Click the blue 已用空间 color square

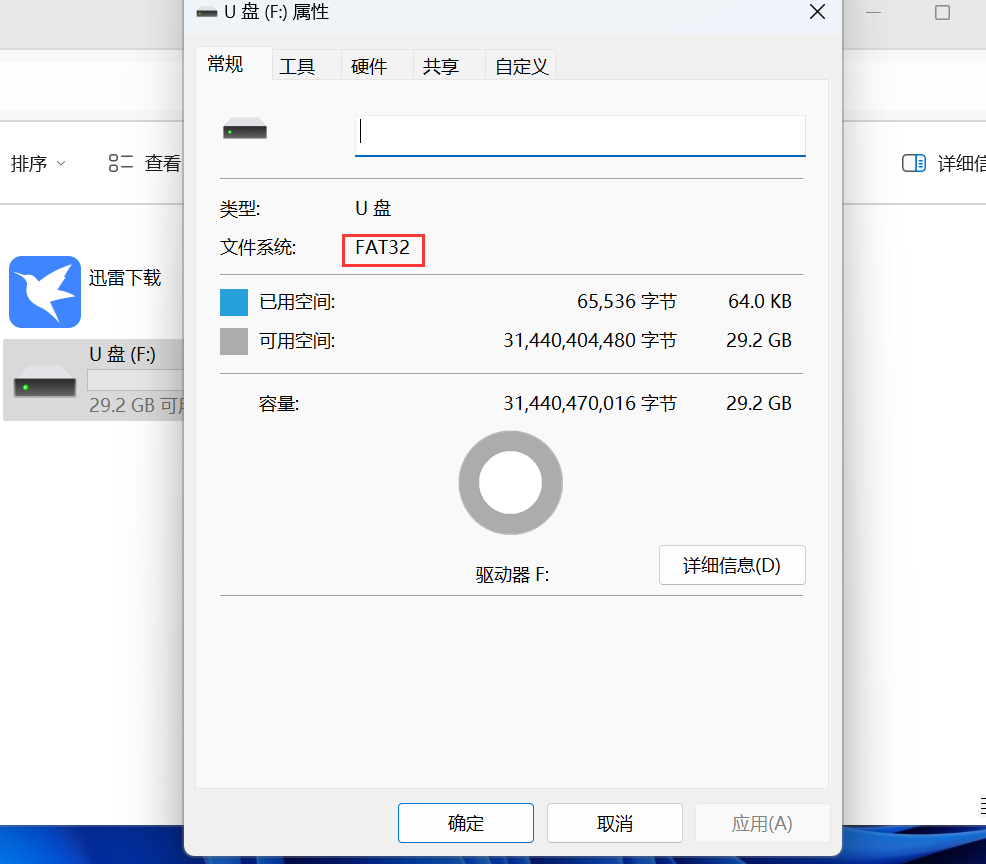(233, 302)
